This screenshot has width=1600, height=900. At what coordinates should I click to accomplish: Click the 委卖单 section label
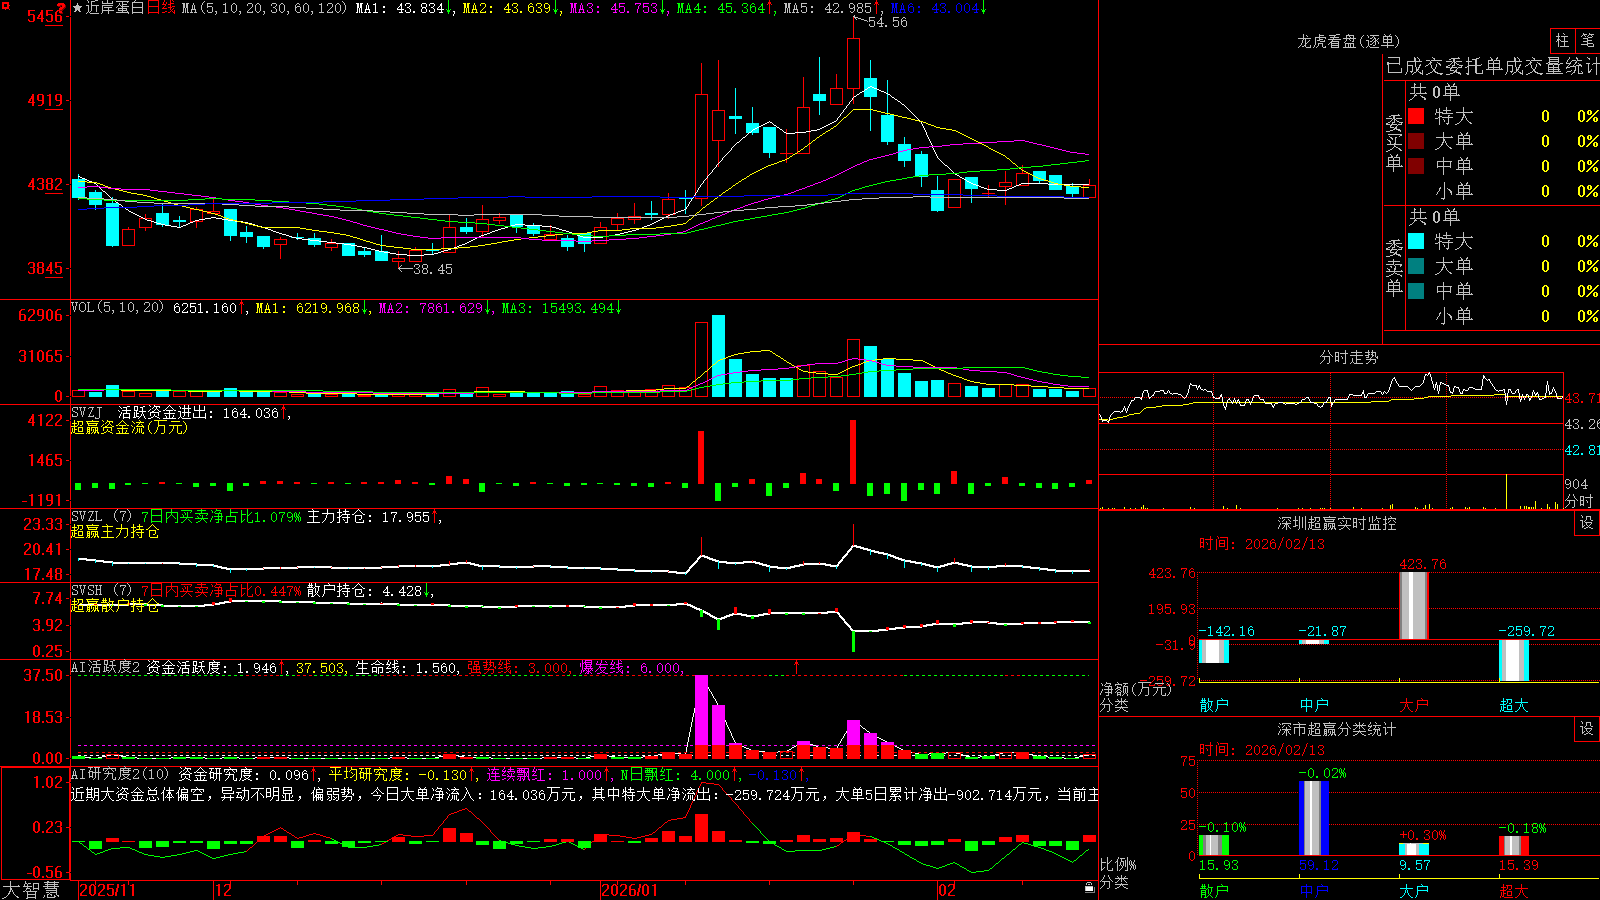[1394, 267]
